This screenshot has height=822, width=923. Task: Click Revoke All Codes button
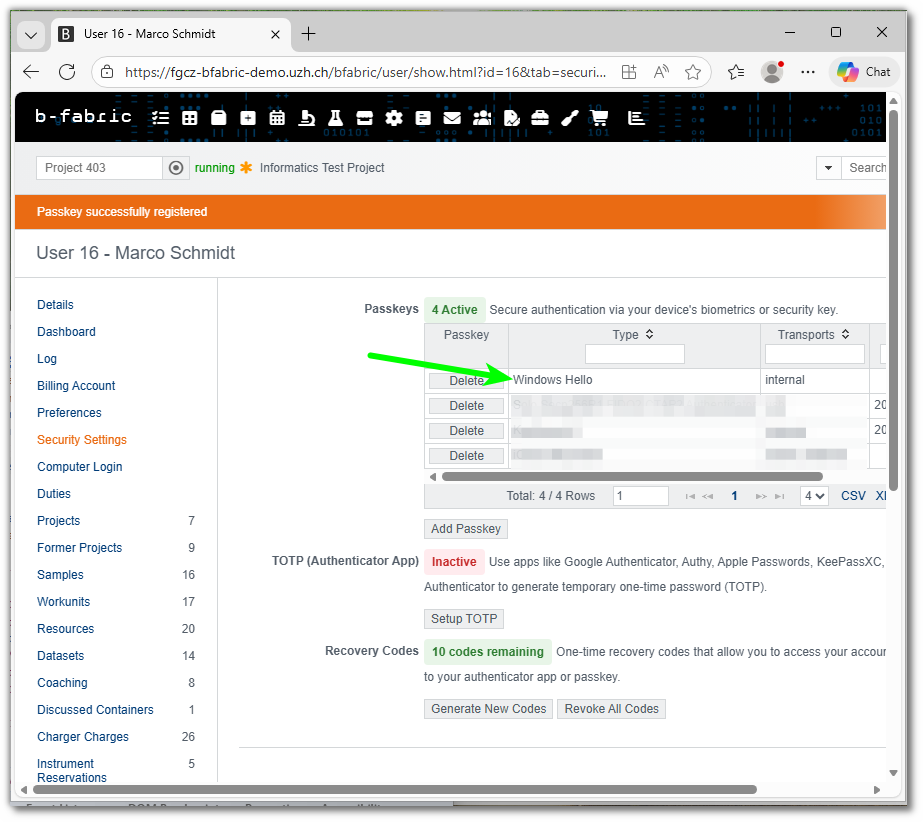pyautogui.click(x=612, y=709)
